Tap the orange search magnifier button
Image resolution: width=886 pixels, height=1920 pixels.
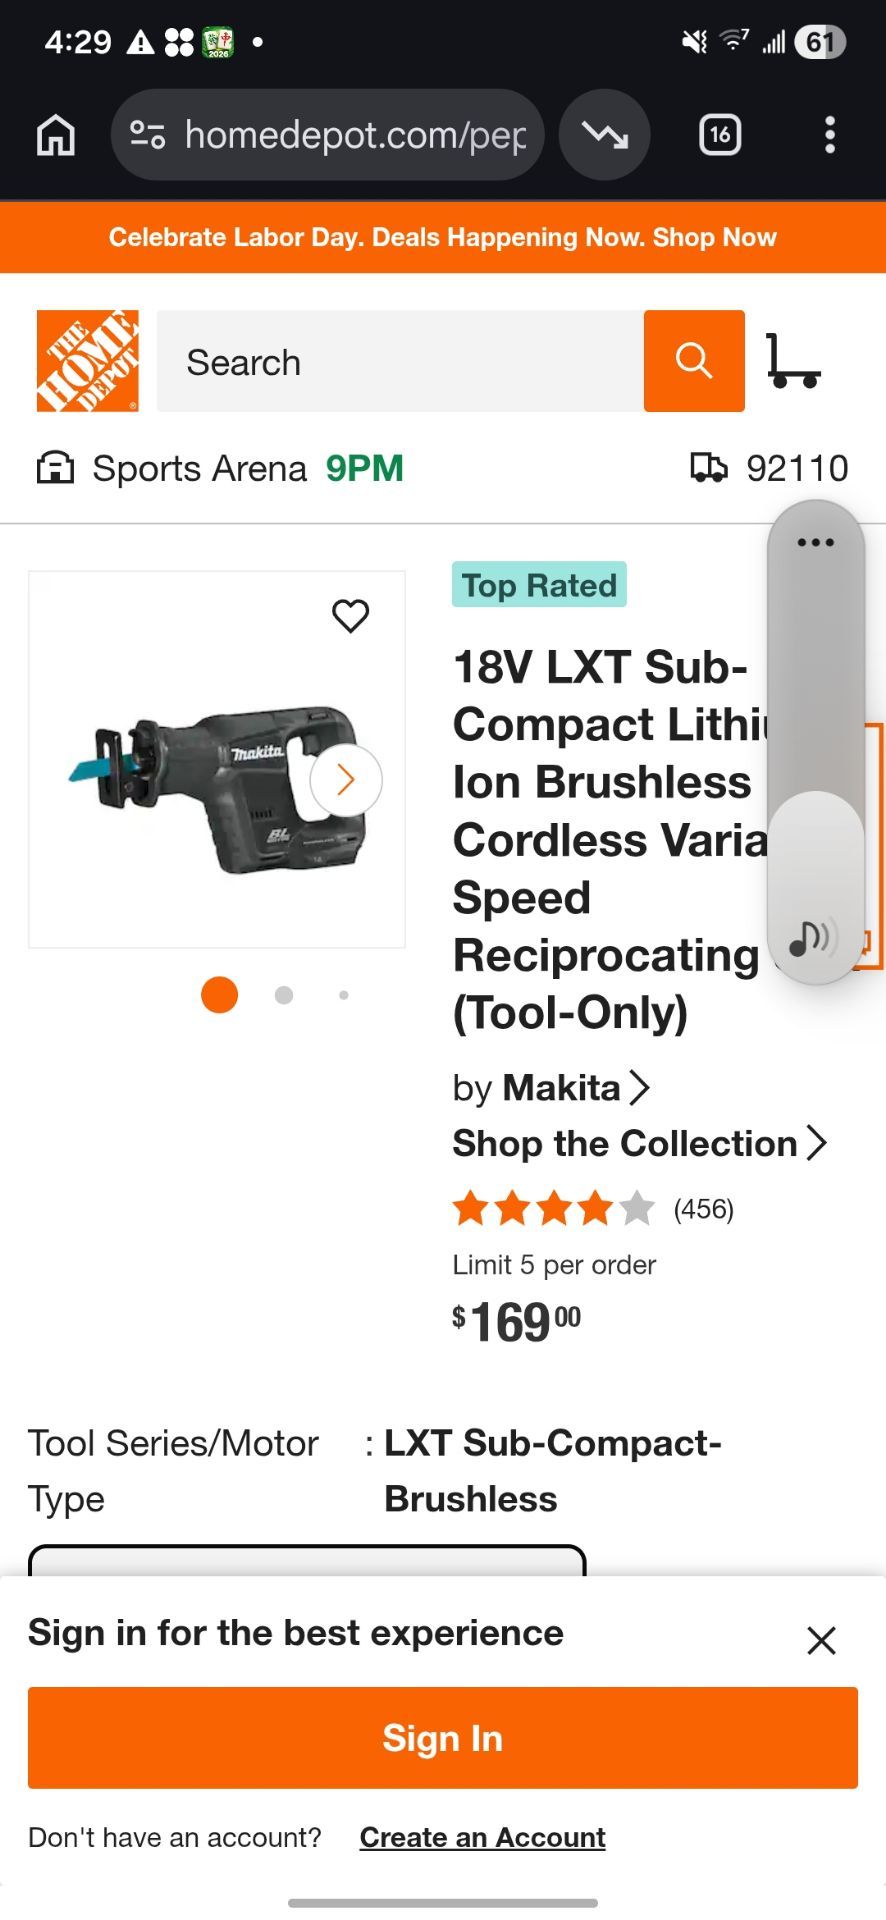[694, 361]
